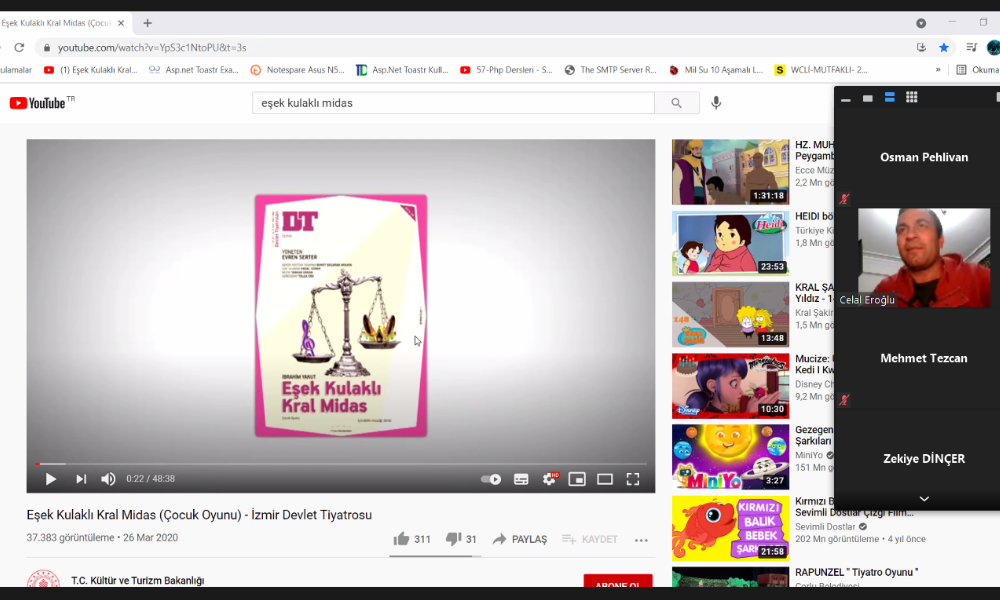Skip to the next video in player
Viewport: 1000px width, 600px height.
click(81, 479)
